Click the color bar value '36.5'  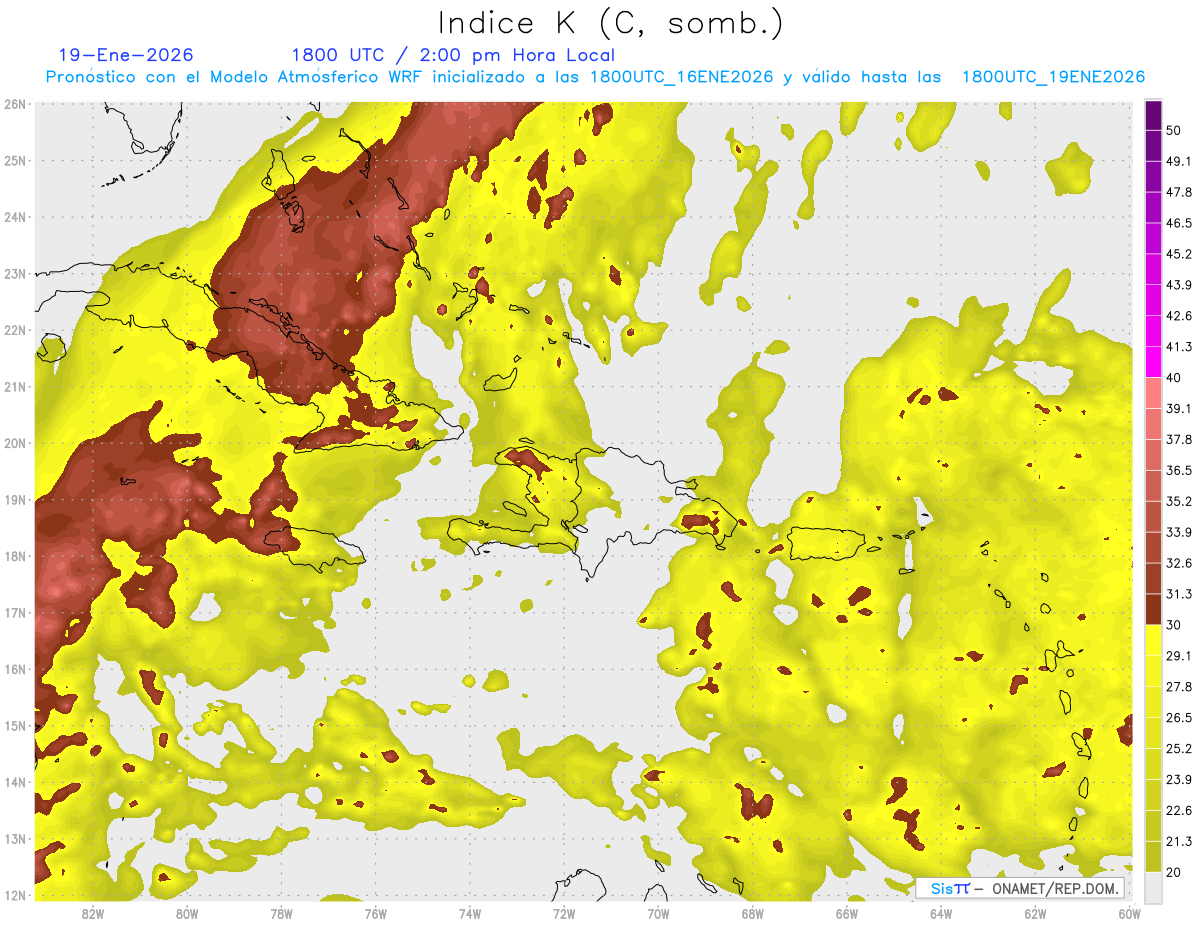[1179, 470]
